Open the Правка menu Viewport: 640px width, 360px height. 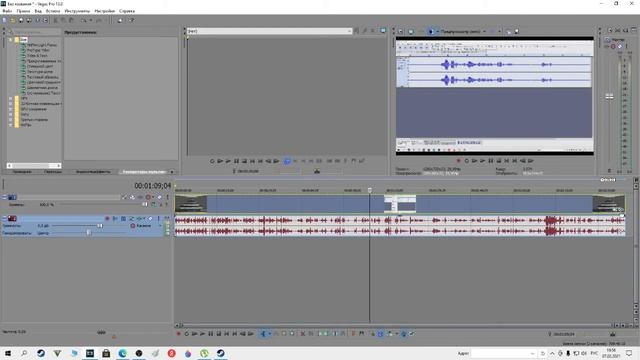pyautogui.click(x=23, y=11)
